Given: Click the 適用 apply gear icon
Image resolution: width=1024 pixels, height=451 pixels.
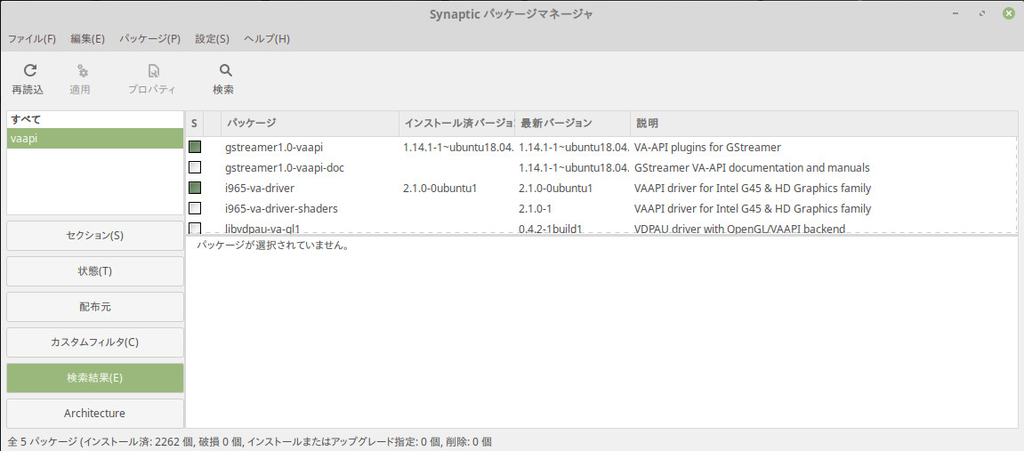Looking at the screenshot, I should [82, 70].
